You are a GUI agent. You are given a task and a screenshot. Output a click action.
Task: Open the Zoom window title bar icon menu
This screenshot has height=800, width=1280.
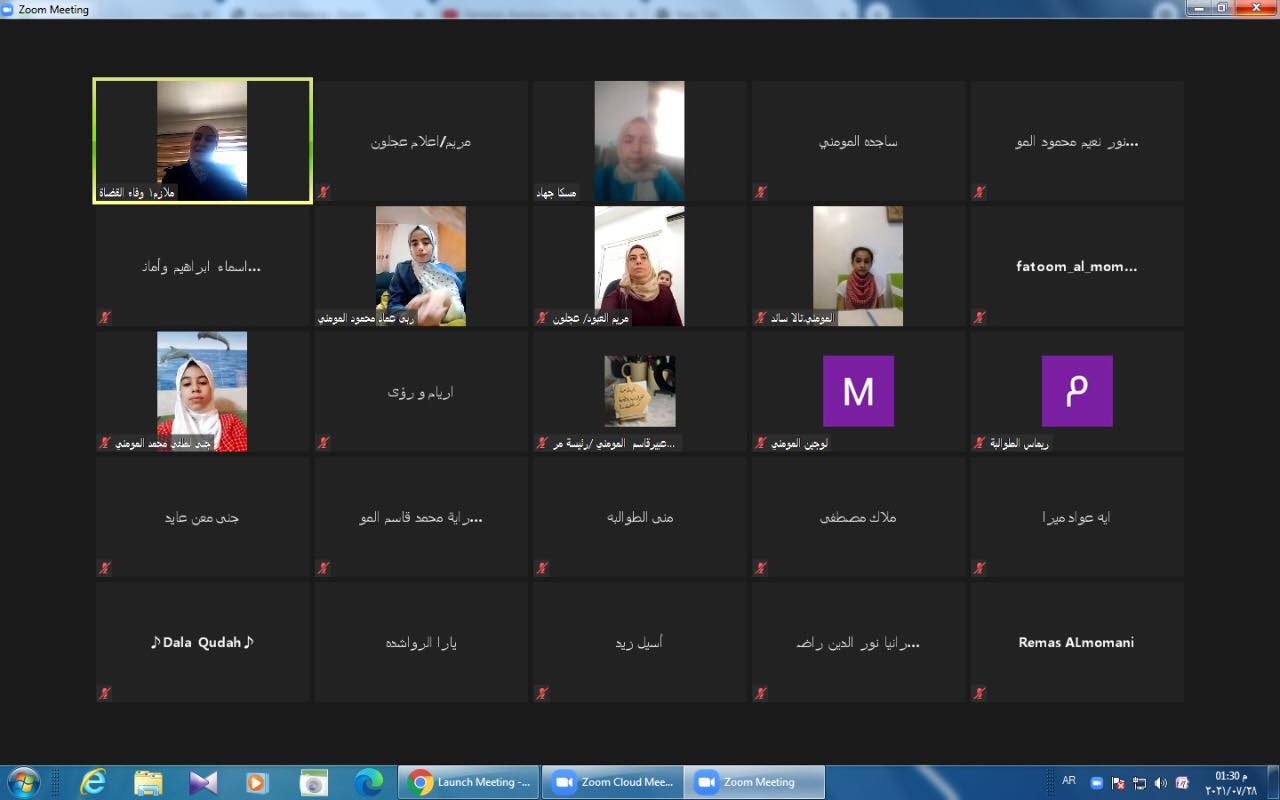[8, 9]
